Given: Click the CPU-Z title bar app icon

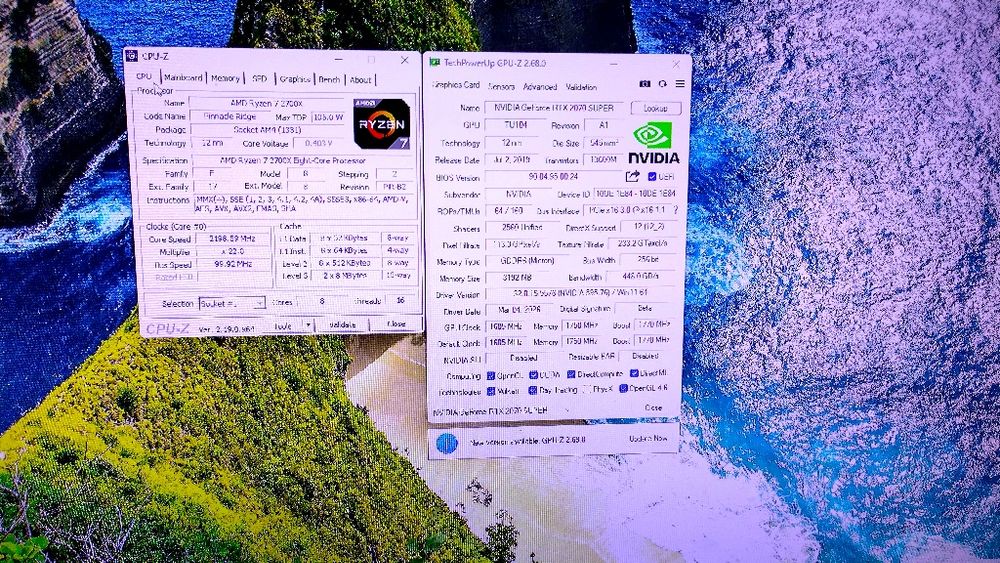Looking at the screenshot, I should point(131,56).
